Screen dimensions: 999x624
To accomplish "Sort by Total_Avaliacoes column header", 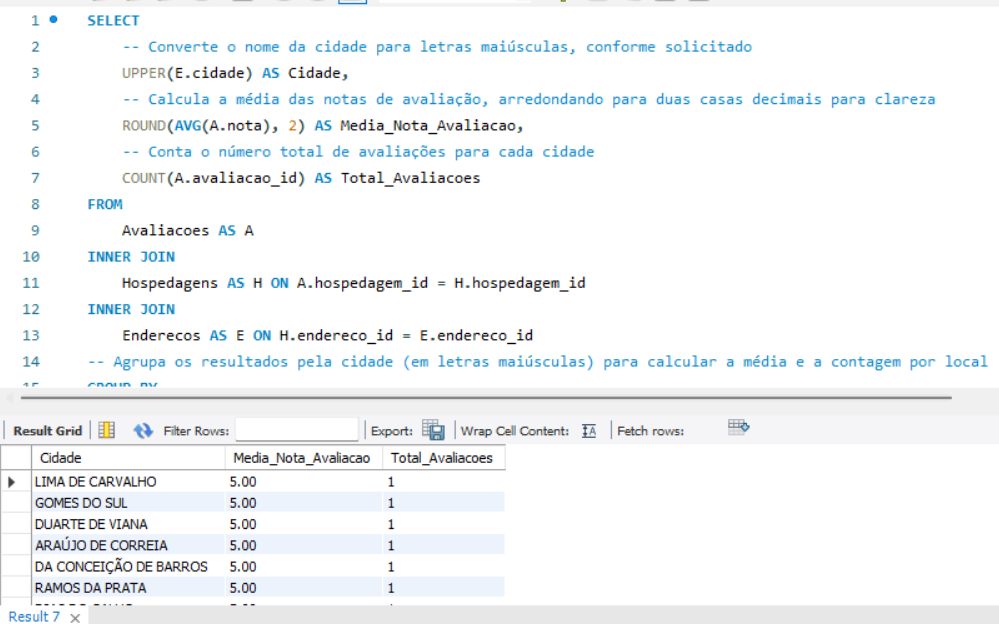I will click(443, 458).
